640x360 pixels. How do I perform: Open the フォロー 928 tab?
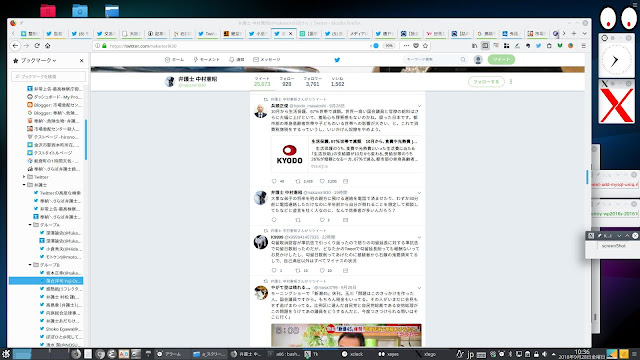pos(287,82)
